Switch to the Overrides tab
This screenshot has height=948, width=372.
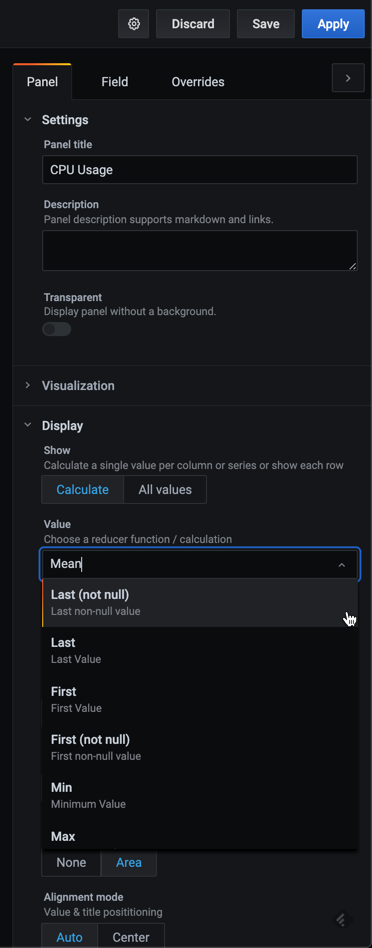[198, 82]
